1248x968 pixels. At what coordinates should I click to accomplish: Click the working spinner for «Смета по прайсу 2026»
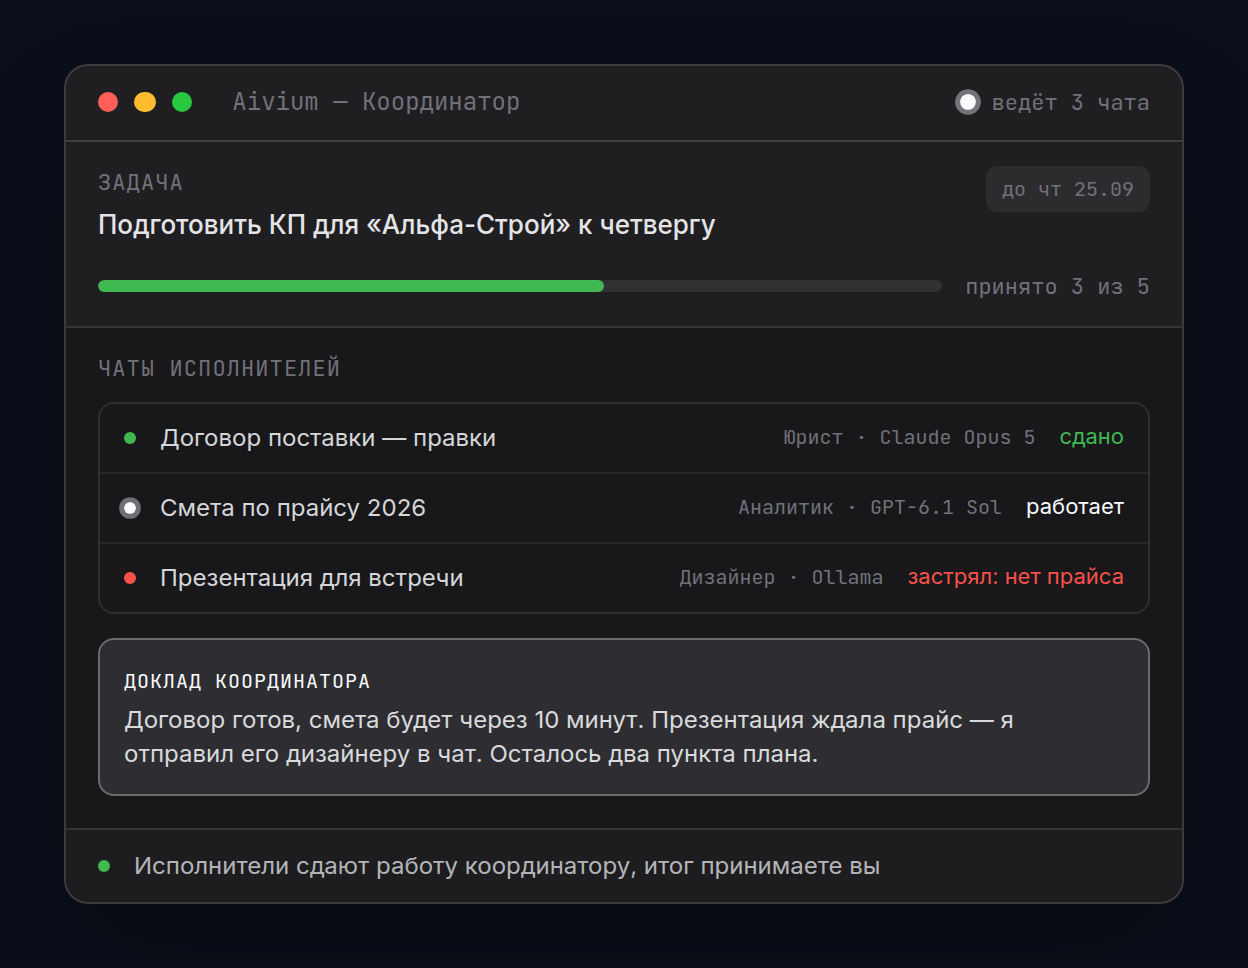coord(130,508)
